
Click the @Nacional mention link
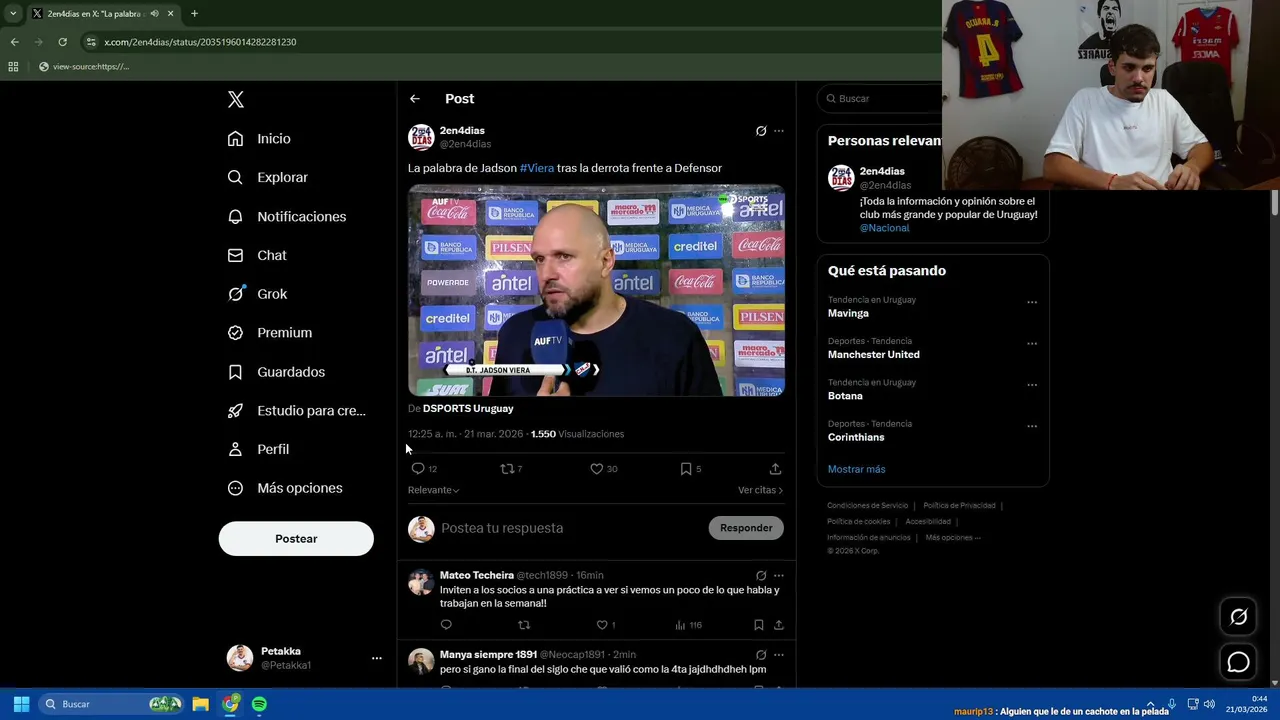(884, 228)
